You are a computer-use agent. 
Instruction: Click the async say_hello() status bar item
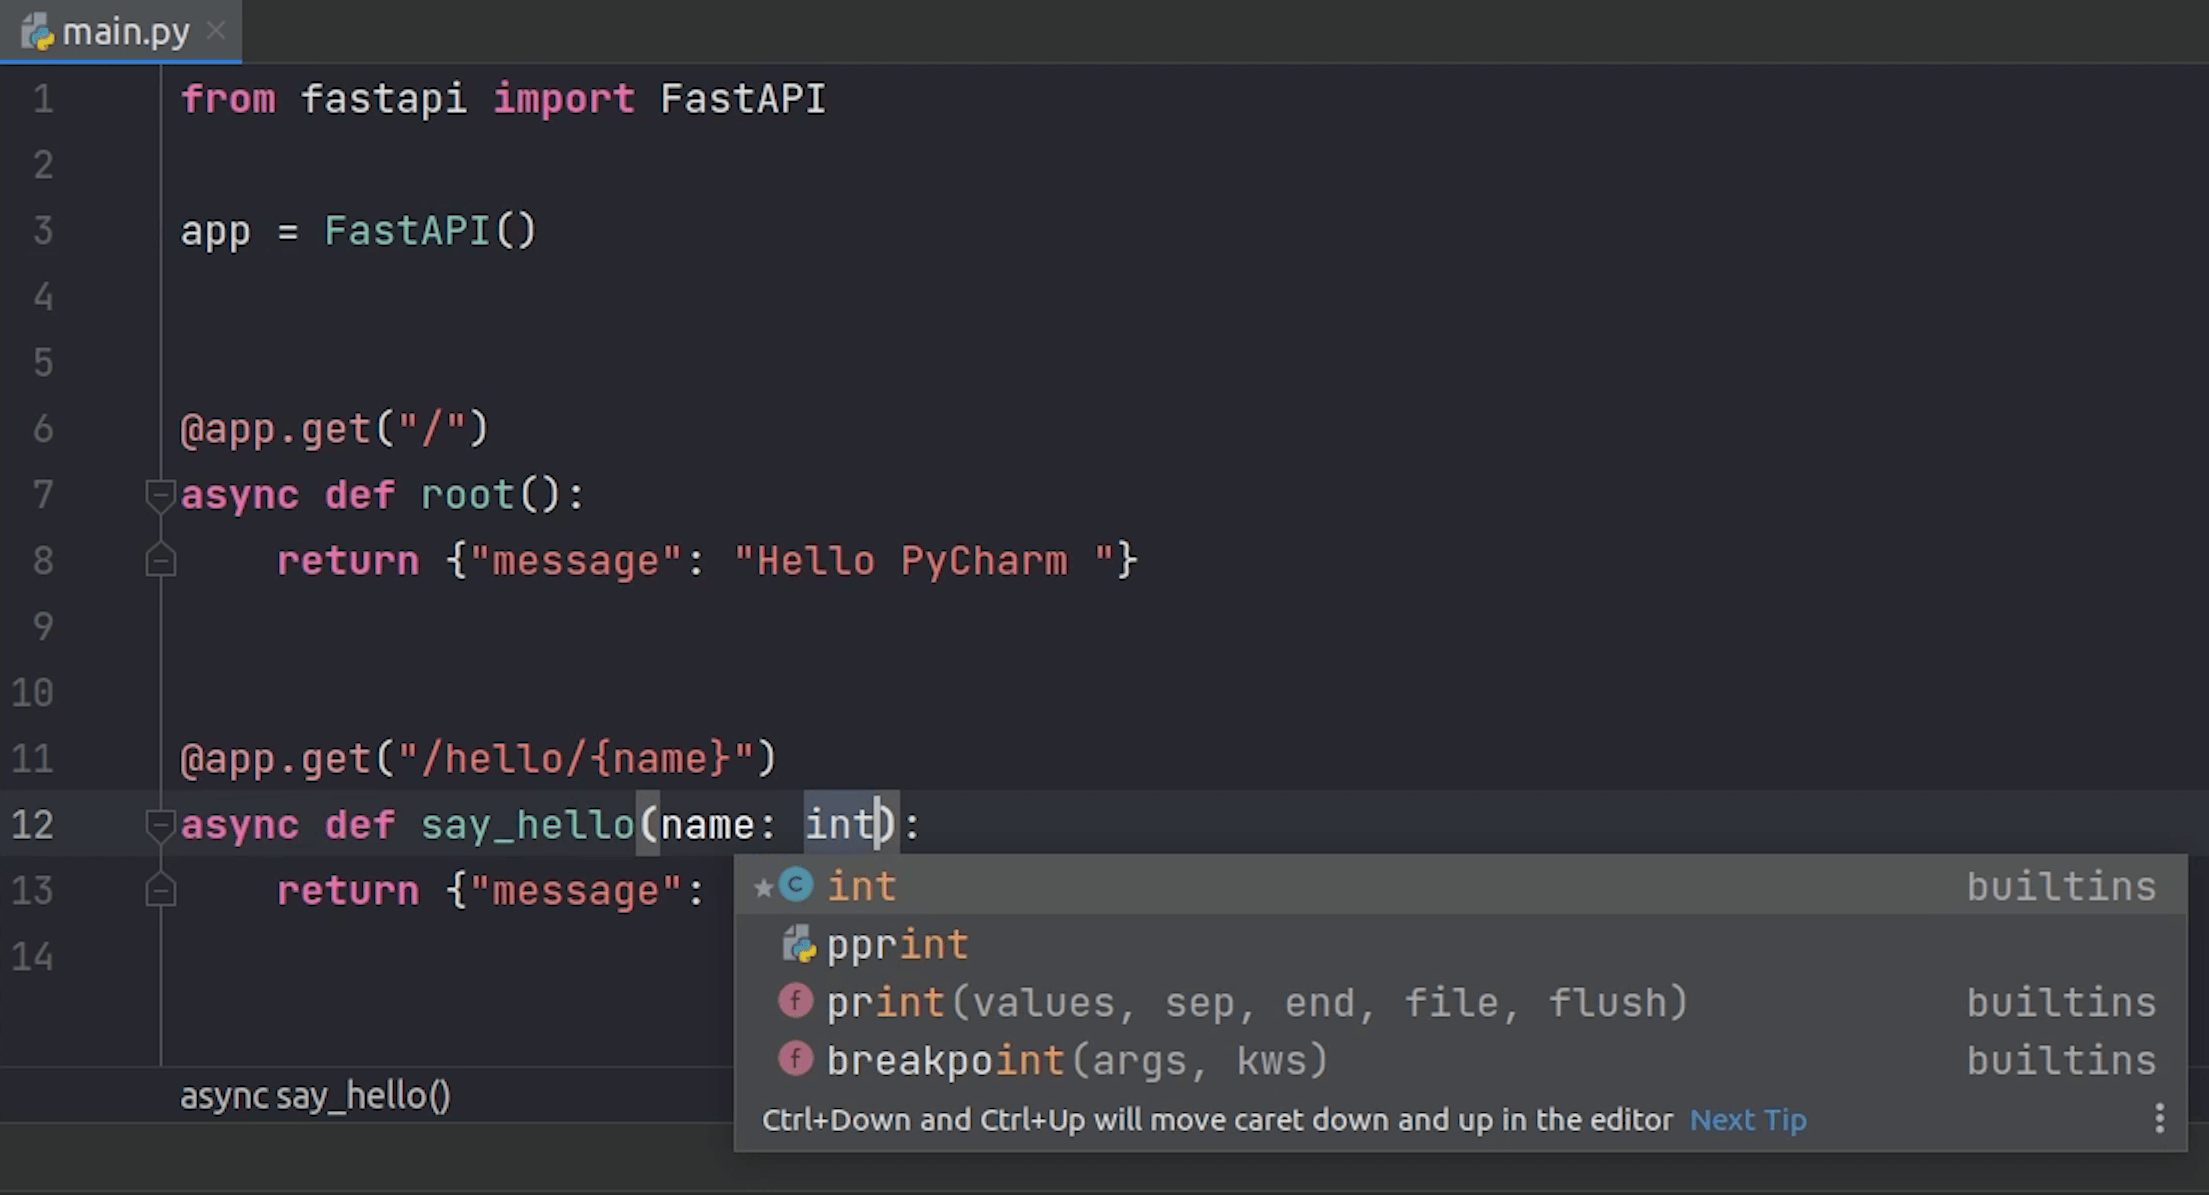(x=315, y=1095)
